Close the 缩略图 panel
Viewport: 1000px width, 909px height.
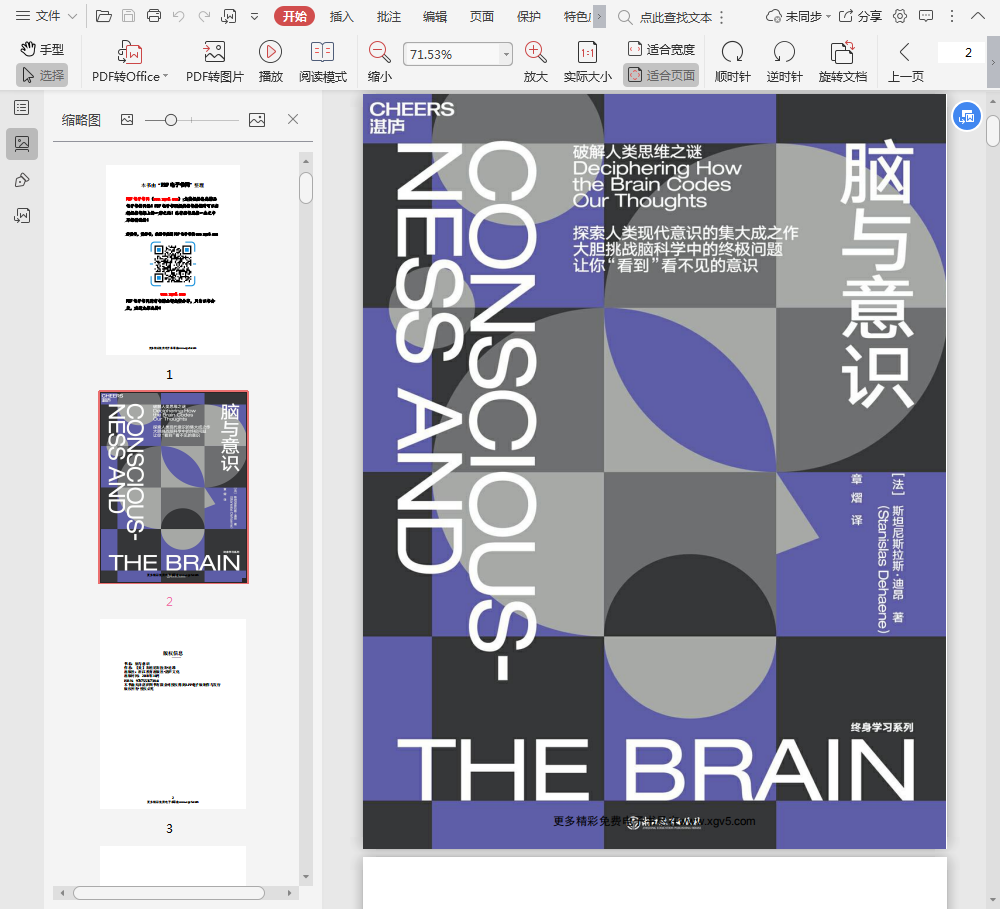coord(293,119)
